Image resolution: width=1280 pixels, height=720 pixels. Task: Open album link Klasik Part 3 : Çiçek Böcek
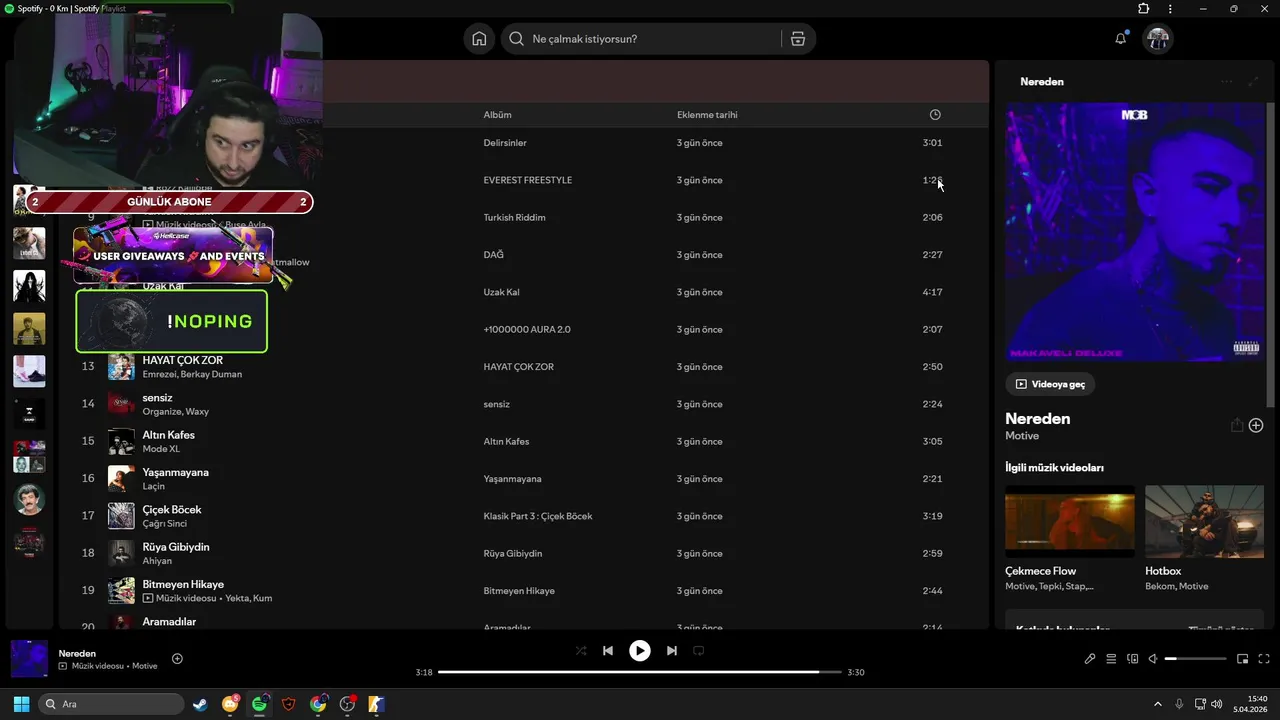[x=538, y=516]
